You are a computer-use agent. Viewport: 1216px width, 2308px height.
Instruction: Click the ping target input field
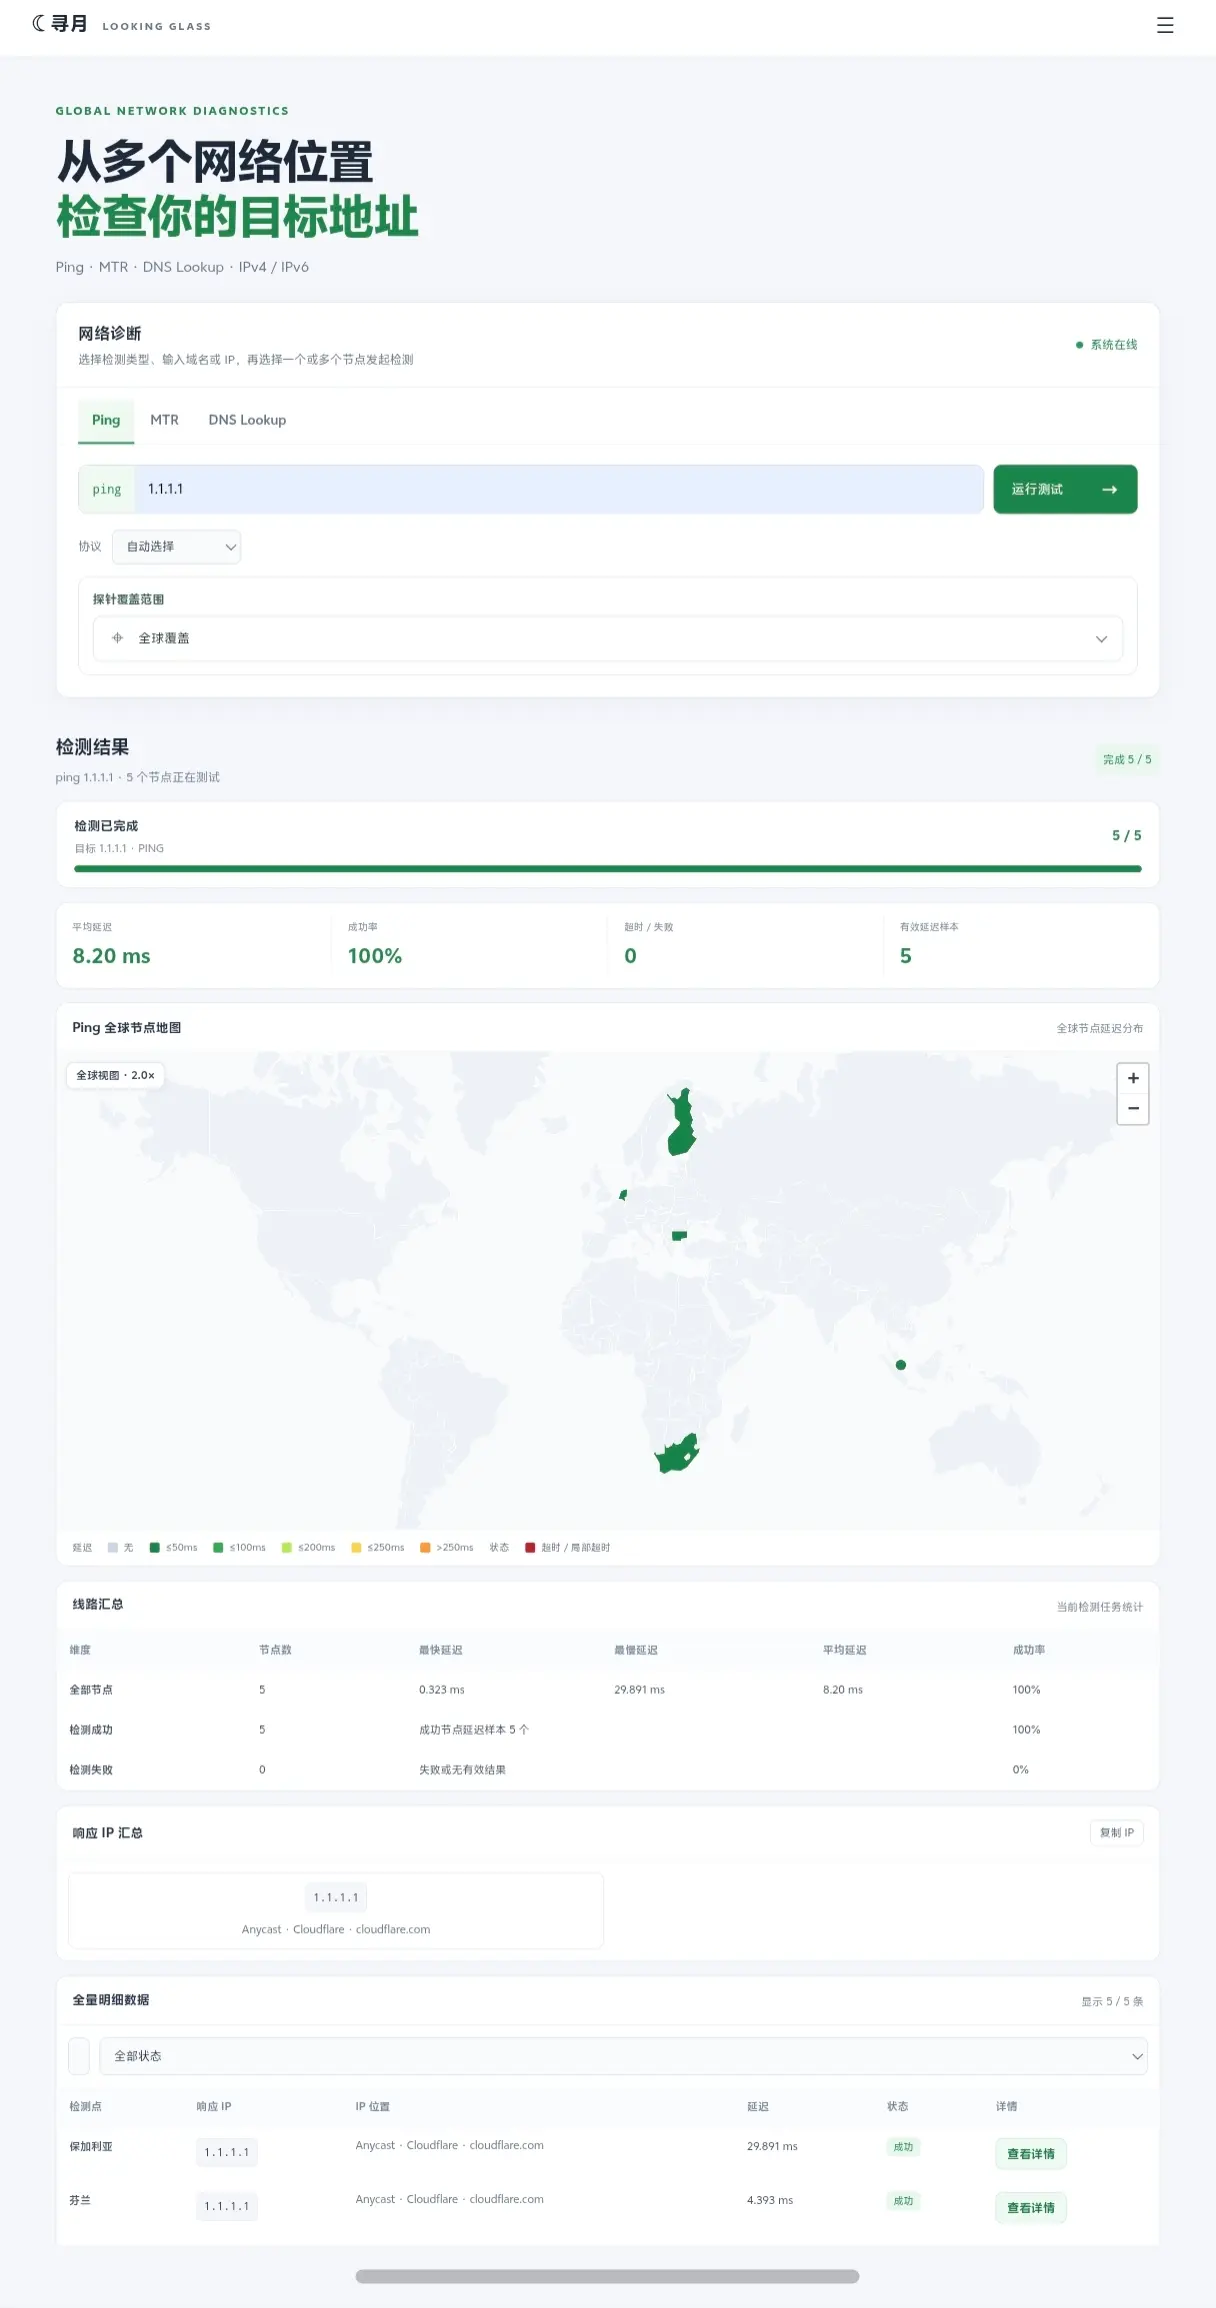click(x=559, y=489)
